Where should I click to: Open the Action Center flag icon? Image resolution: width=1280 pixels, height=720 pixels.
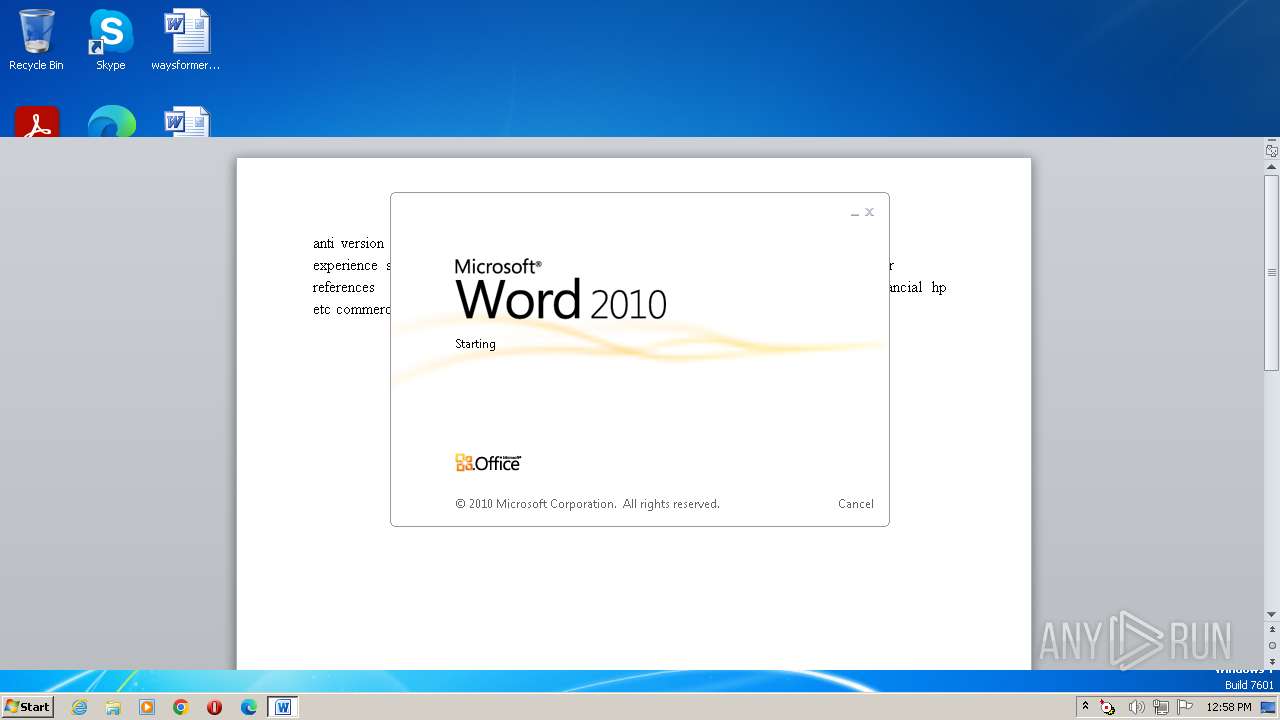coord(1186,707)
